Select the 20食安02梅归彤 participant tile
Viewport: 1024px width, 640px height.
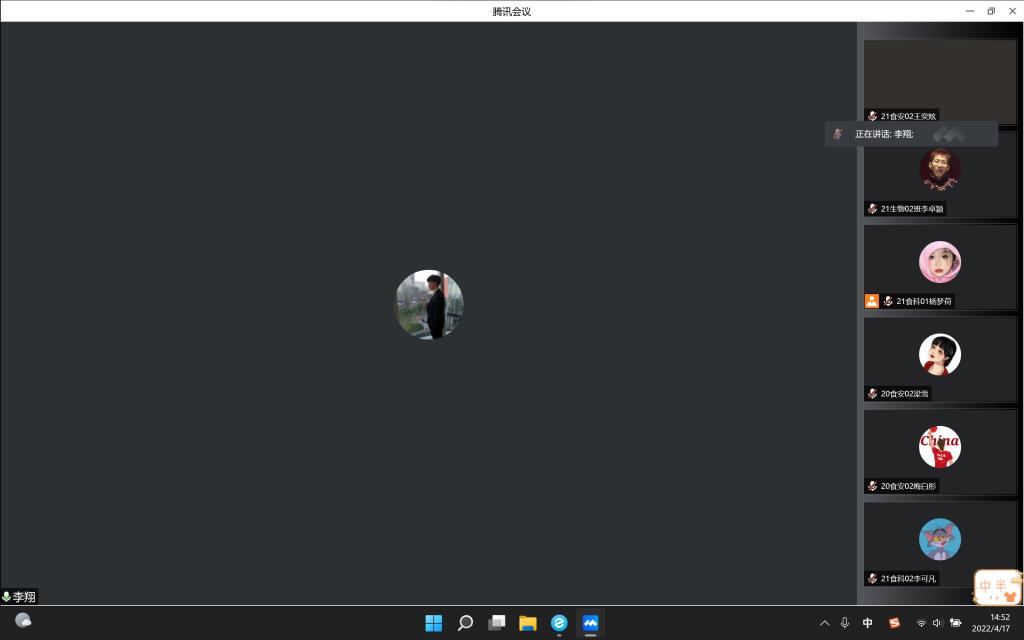click(x=940, y=451)
